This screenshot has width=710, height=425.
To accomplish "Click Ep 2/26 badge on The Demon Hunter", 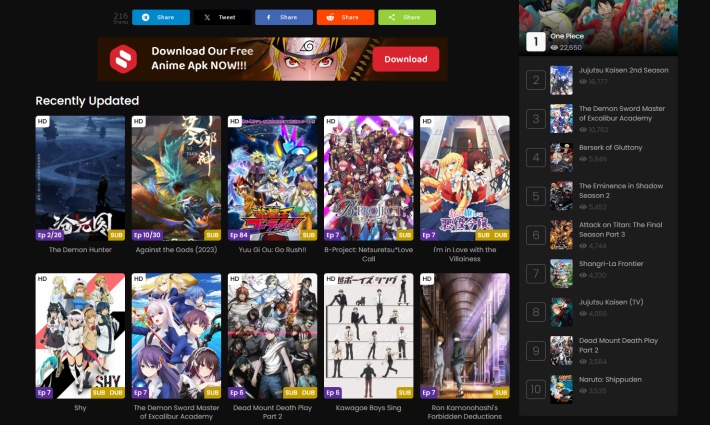I will click(x=50, y=235).
